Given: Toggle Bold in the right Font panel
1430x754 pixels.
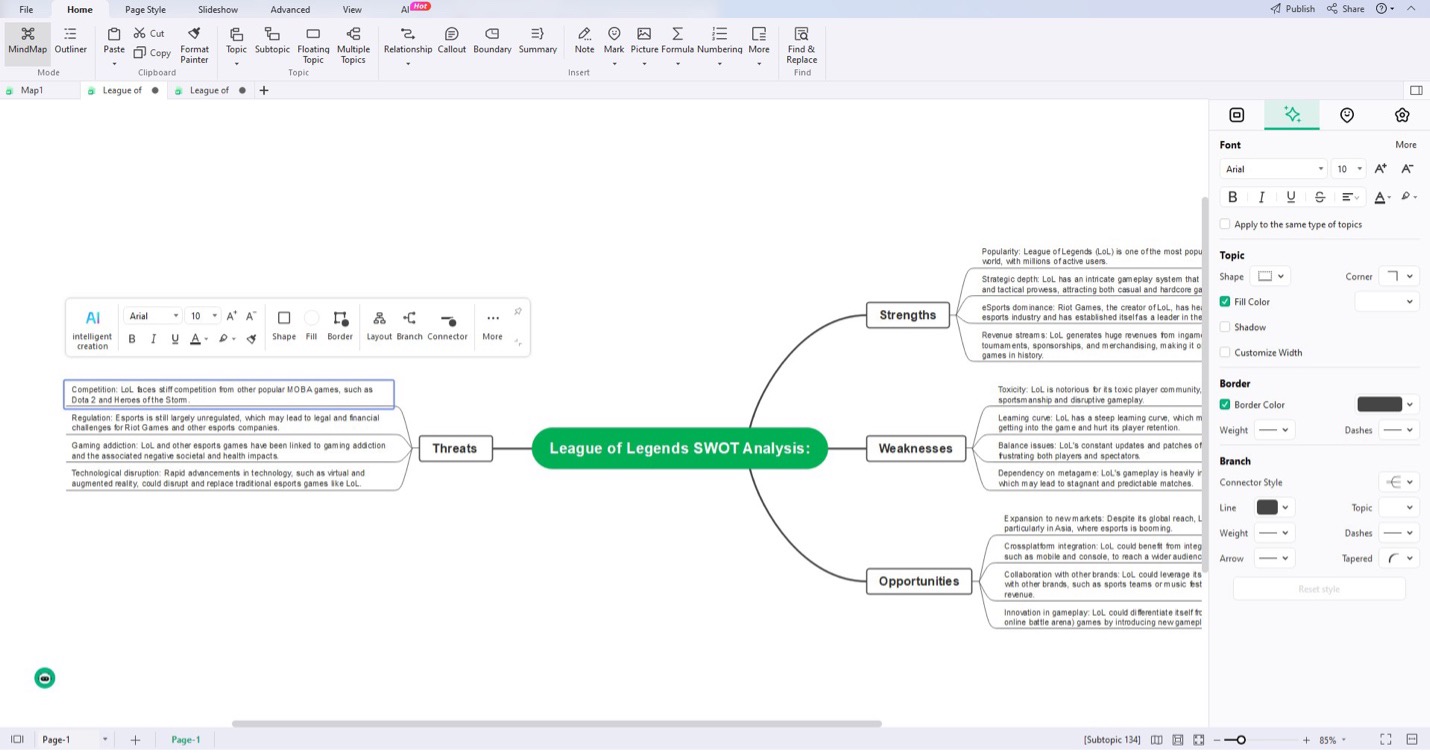Looking at the screenshot, I should click(x=1232, y=197).
